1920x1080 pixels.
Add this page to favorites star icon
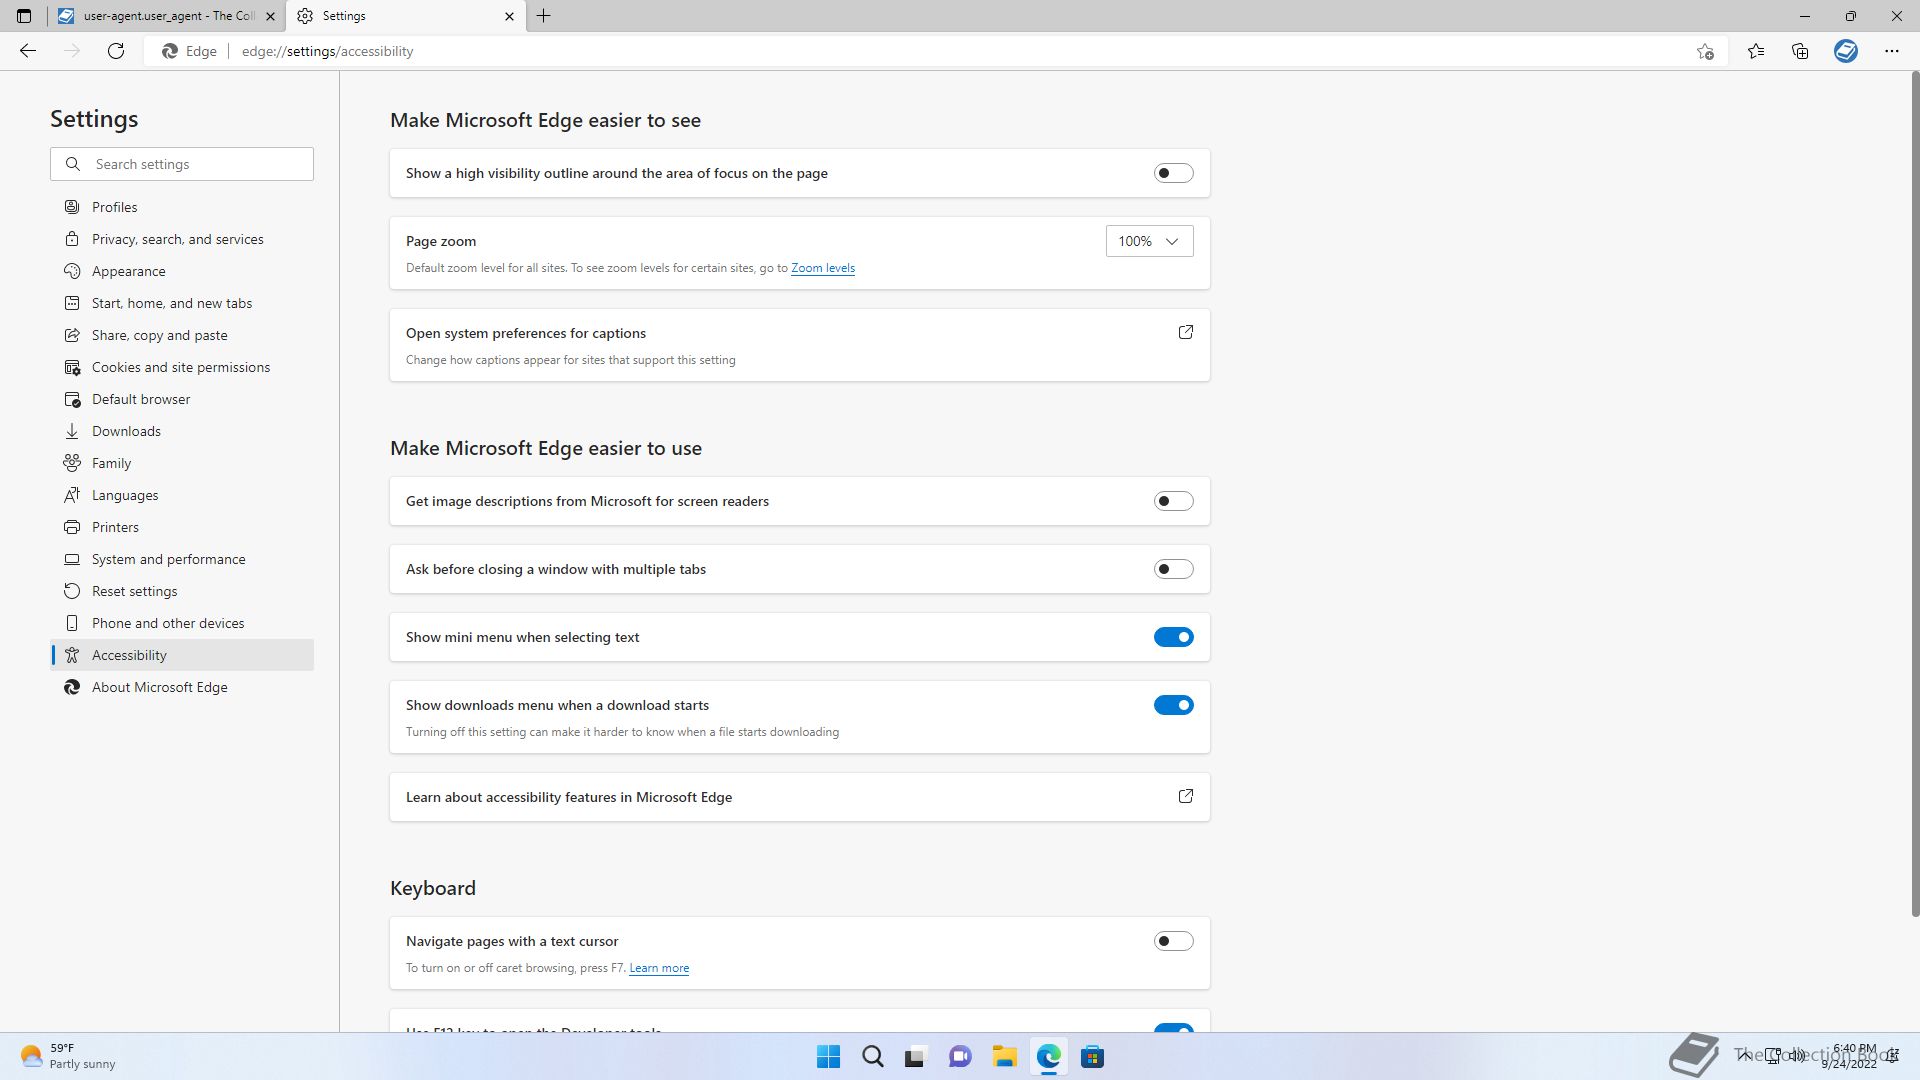tap(1705, 51)
